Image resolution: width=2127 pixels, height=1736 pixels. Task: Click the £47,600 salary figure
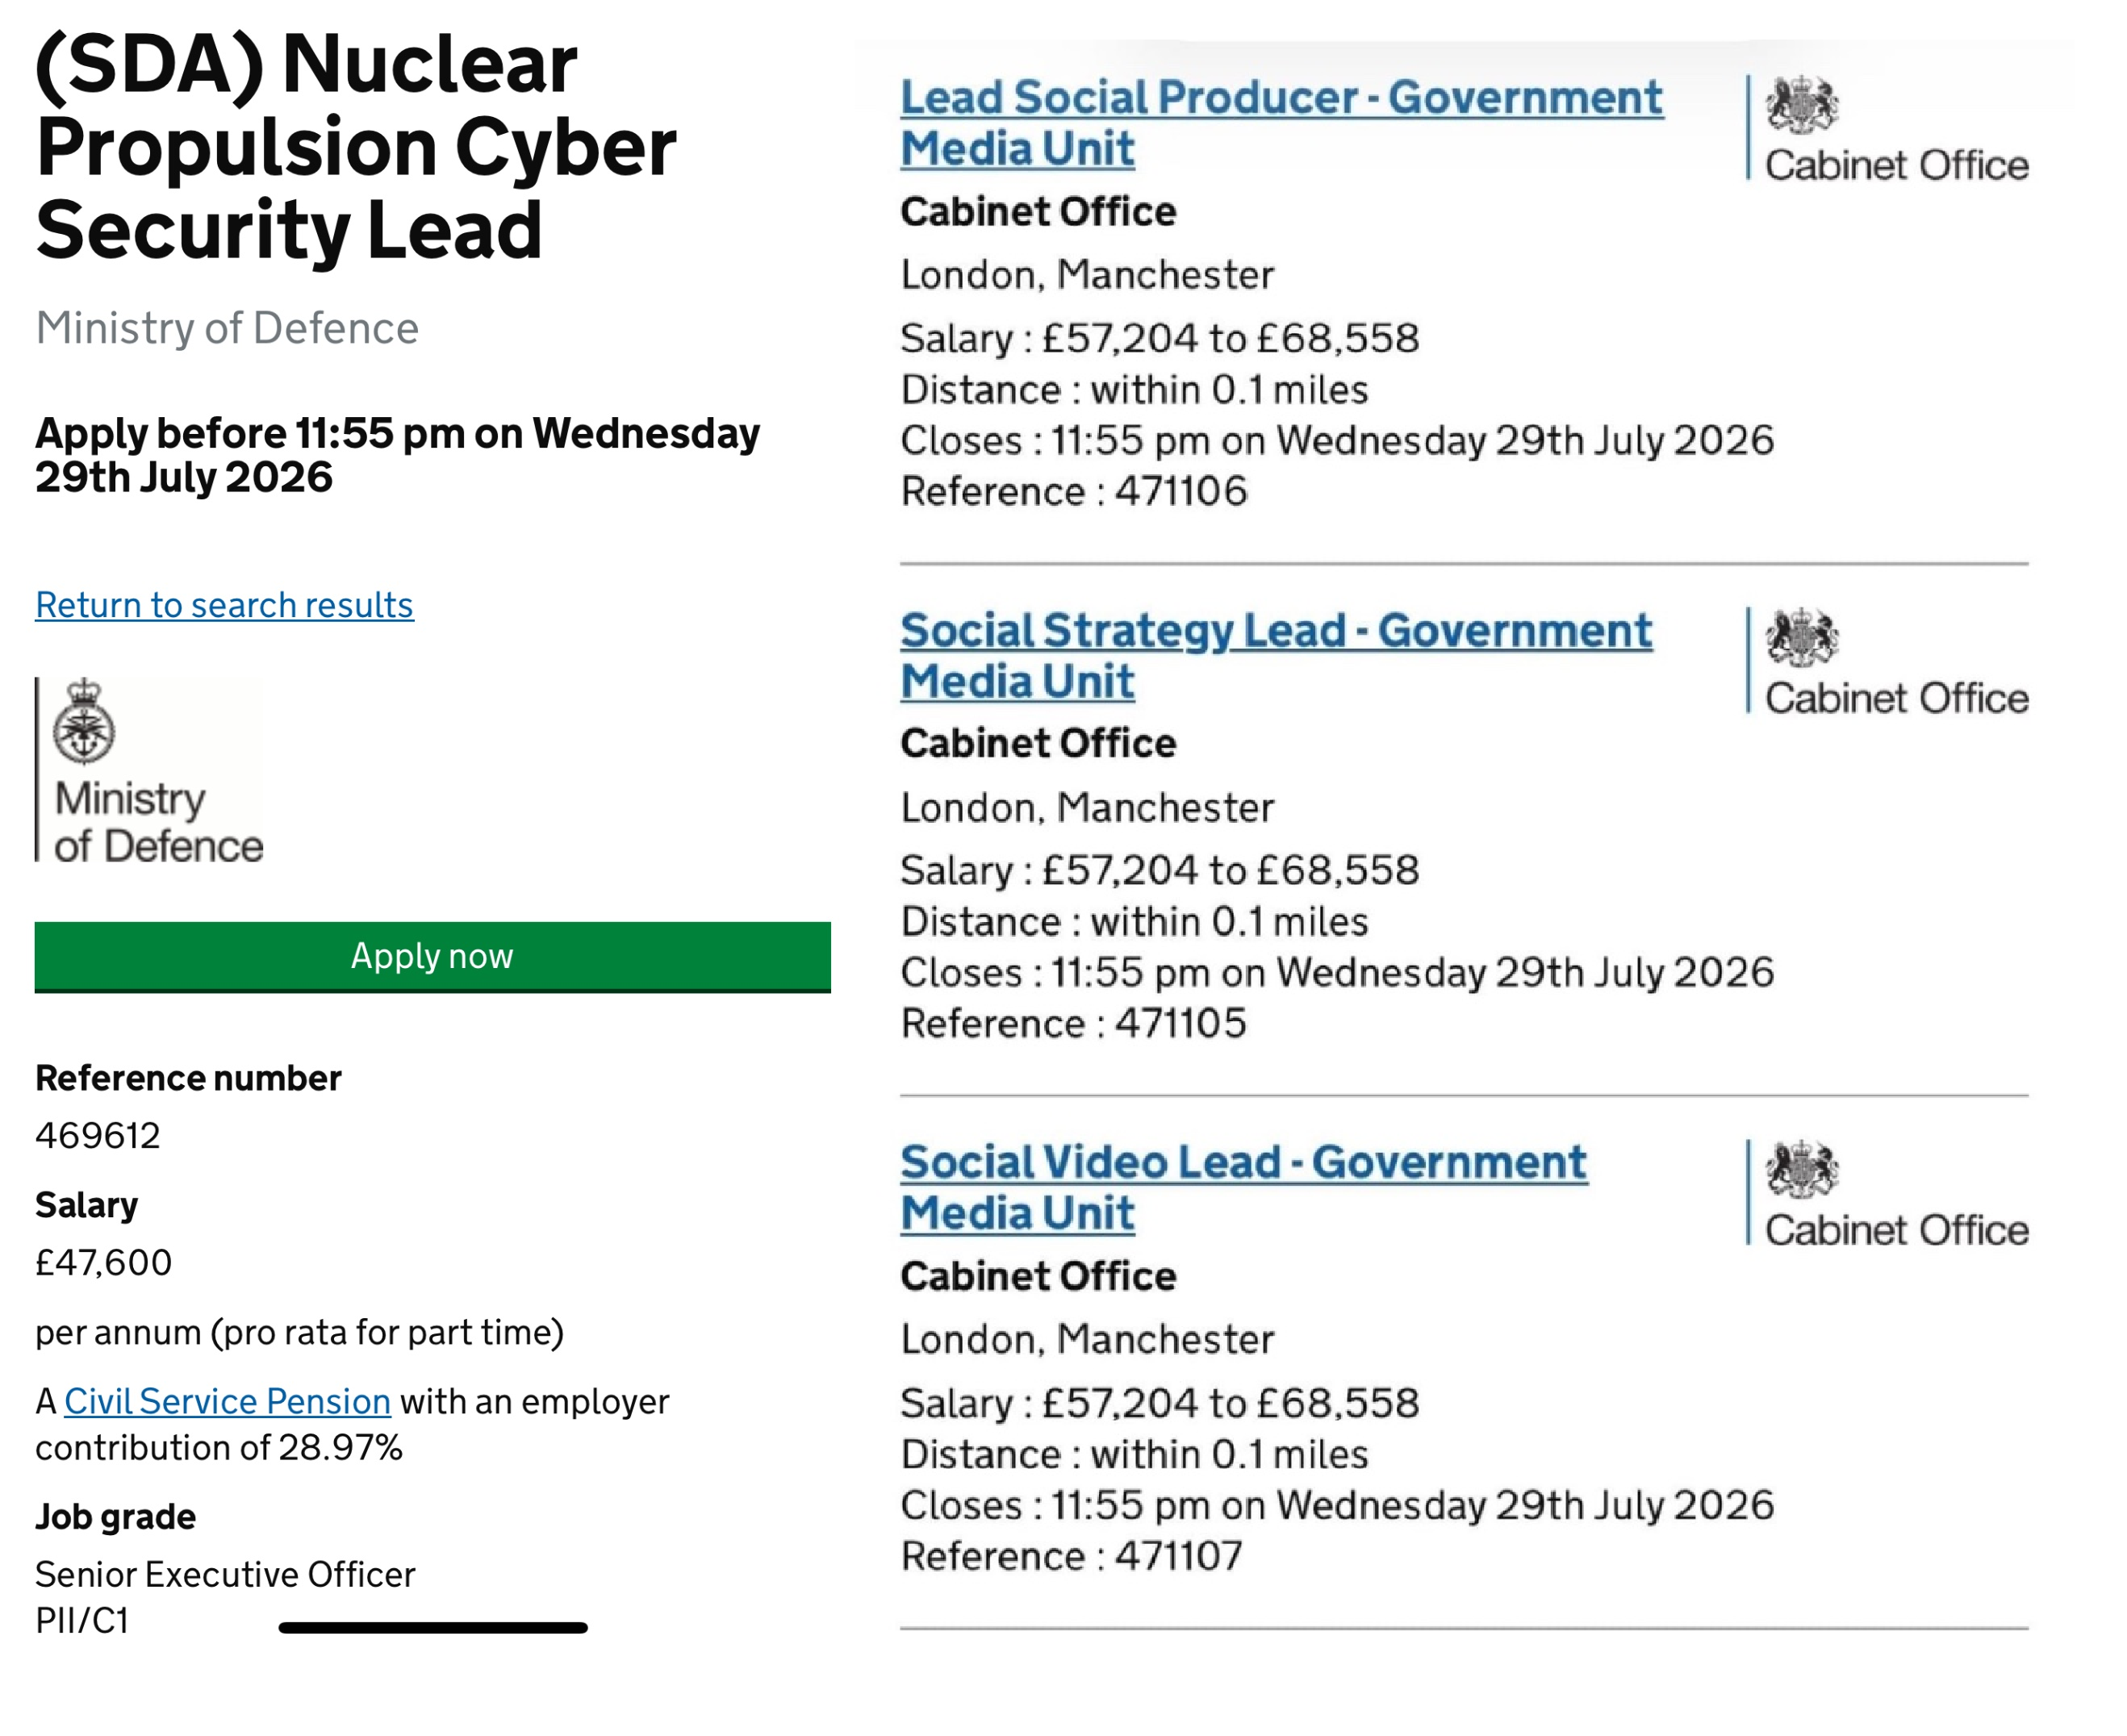[x=104, y=1263]
